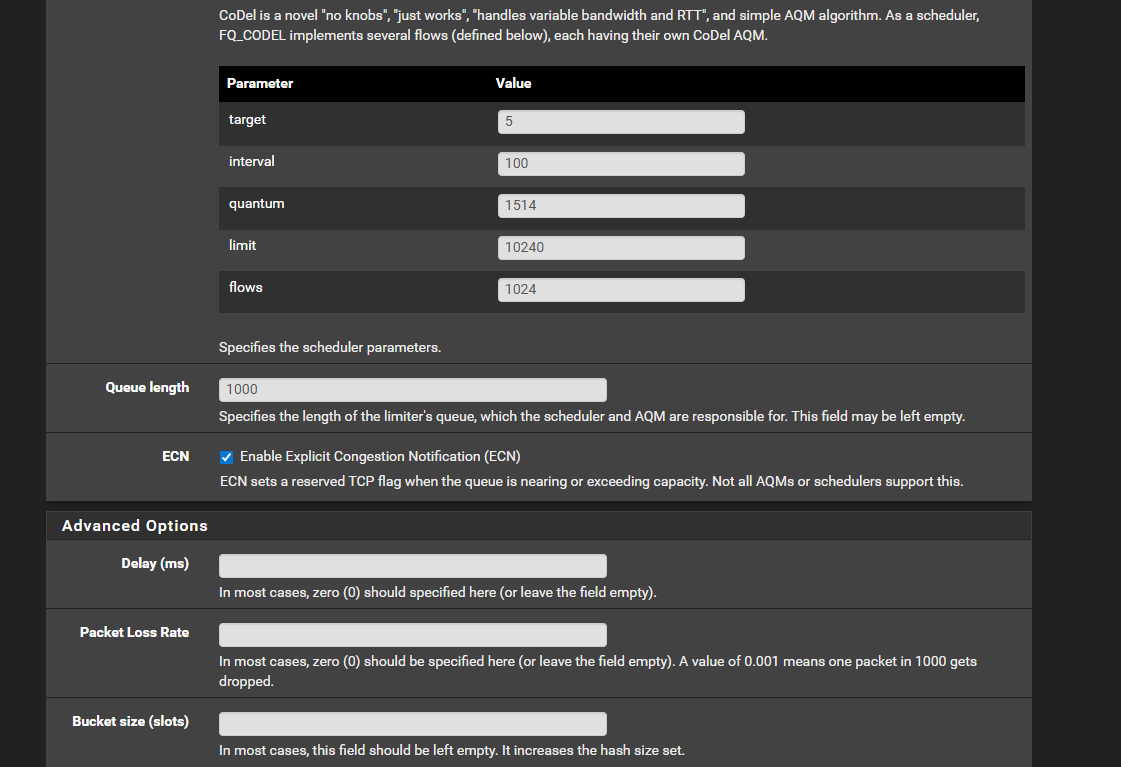Select the interval value input box
The width and height of the screenshot is (1121, 767).
(620, 164)
